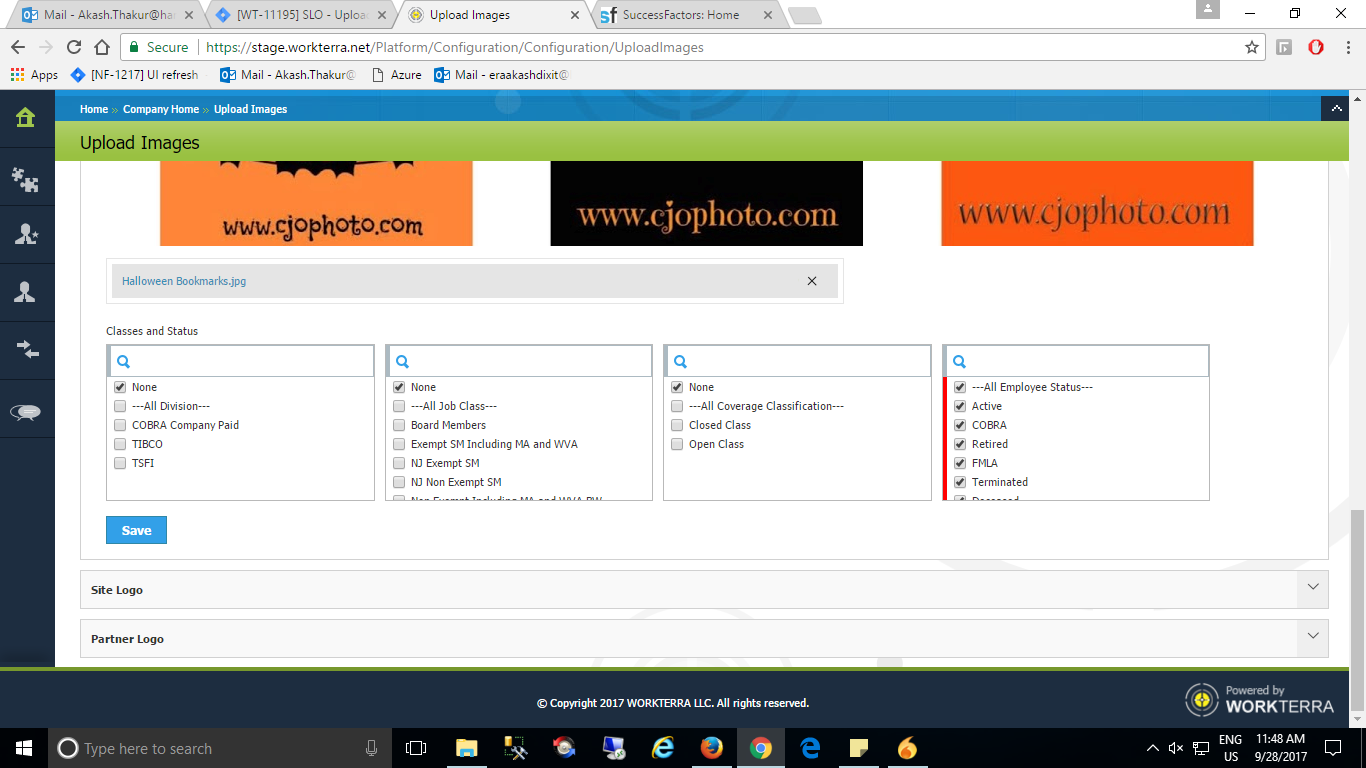
Task: Open the Home icon in sidebar
Action: pyautogui.click(x=26, y=118)
